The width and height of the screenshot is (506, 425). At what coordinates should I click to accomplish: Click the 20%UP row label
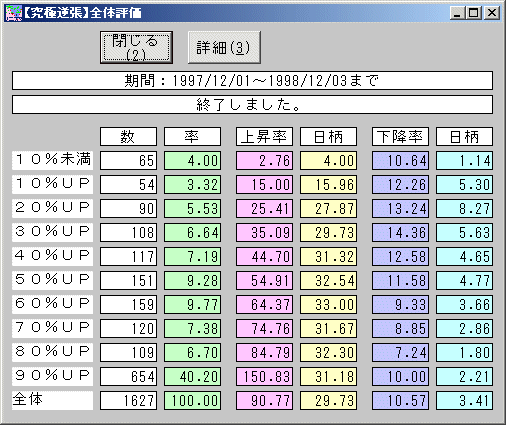click(x=52, y=208)
